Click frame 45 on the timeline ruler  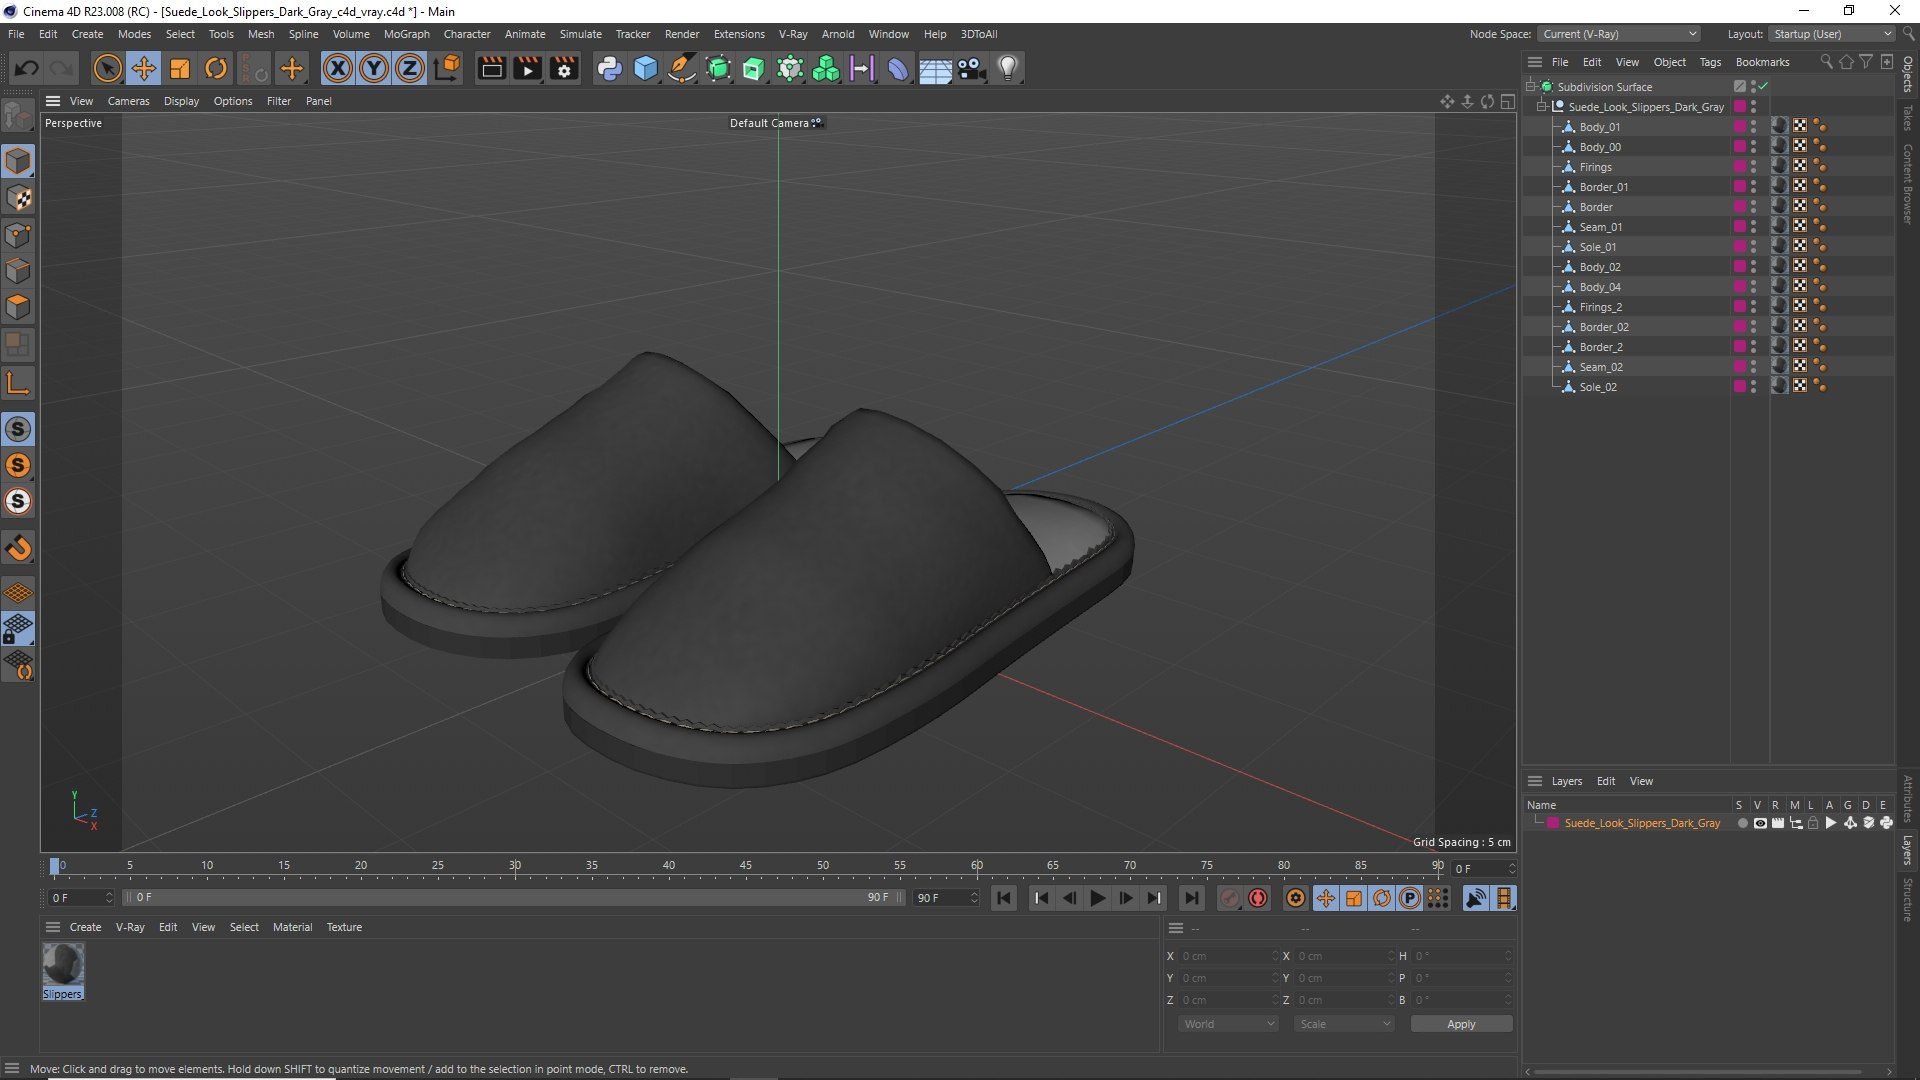click(746, 866)
